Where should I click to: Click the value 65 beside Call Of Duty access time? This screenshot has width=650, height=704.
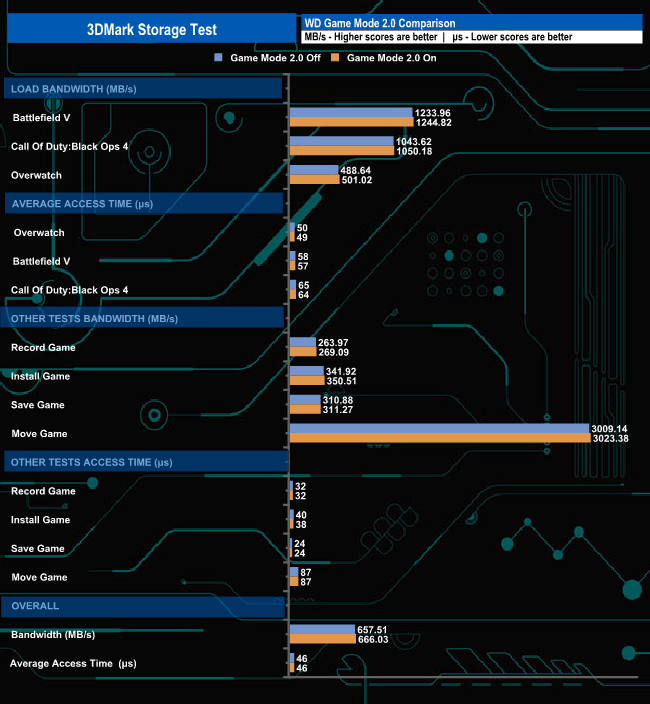coord(303,285)
